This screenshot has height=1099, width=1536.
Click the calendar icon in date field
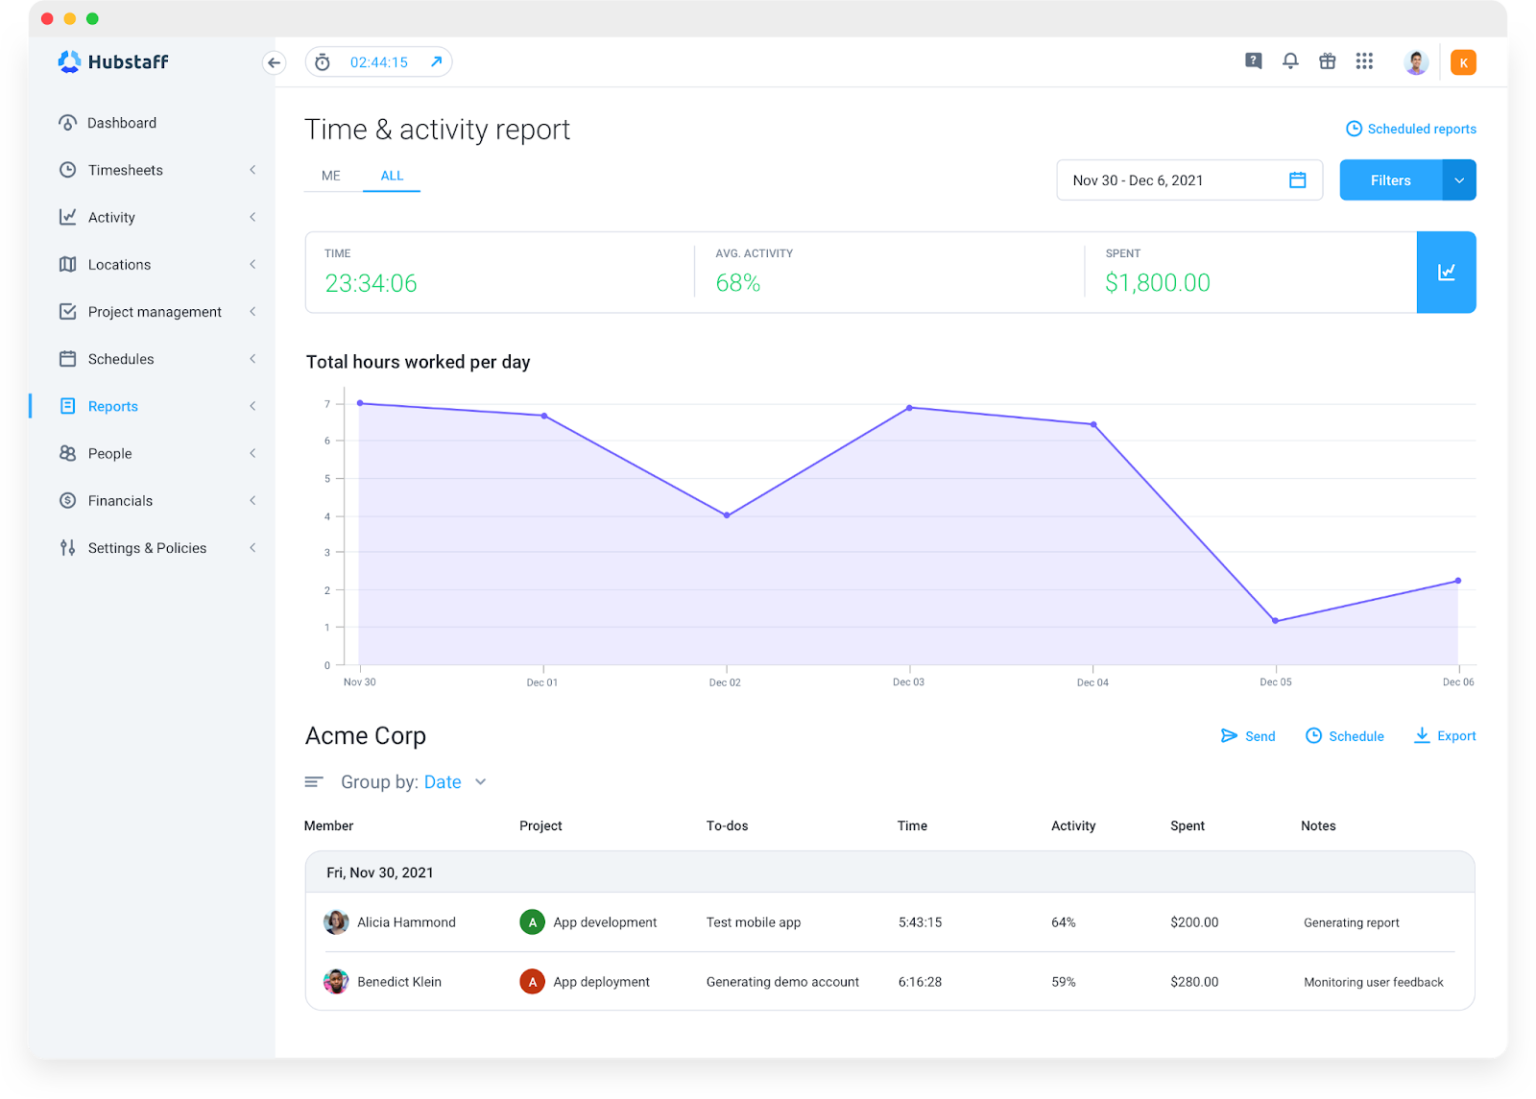pos(1297,180)
